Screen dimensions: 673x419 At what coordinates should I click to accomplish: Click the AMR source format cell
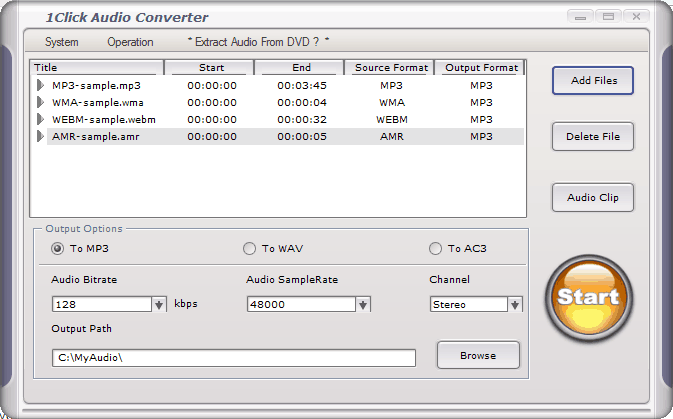click(392, 137)
